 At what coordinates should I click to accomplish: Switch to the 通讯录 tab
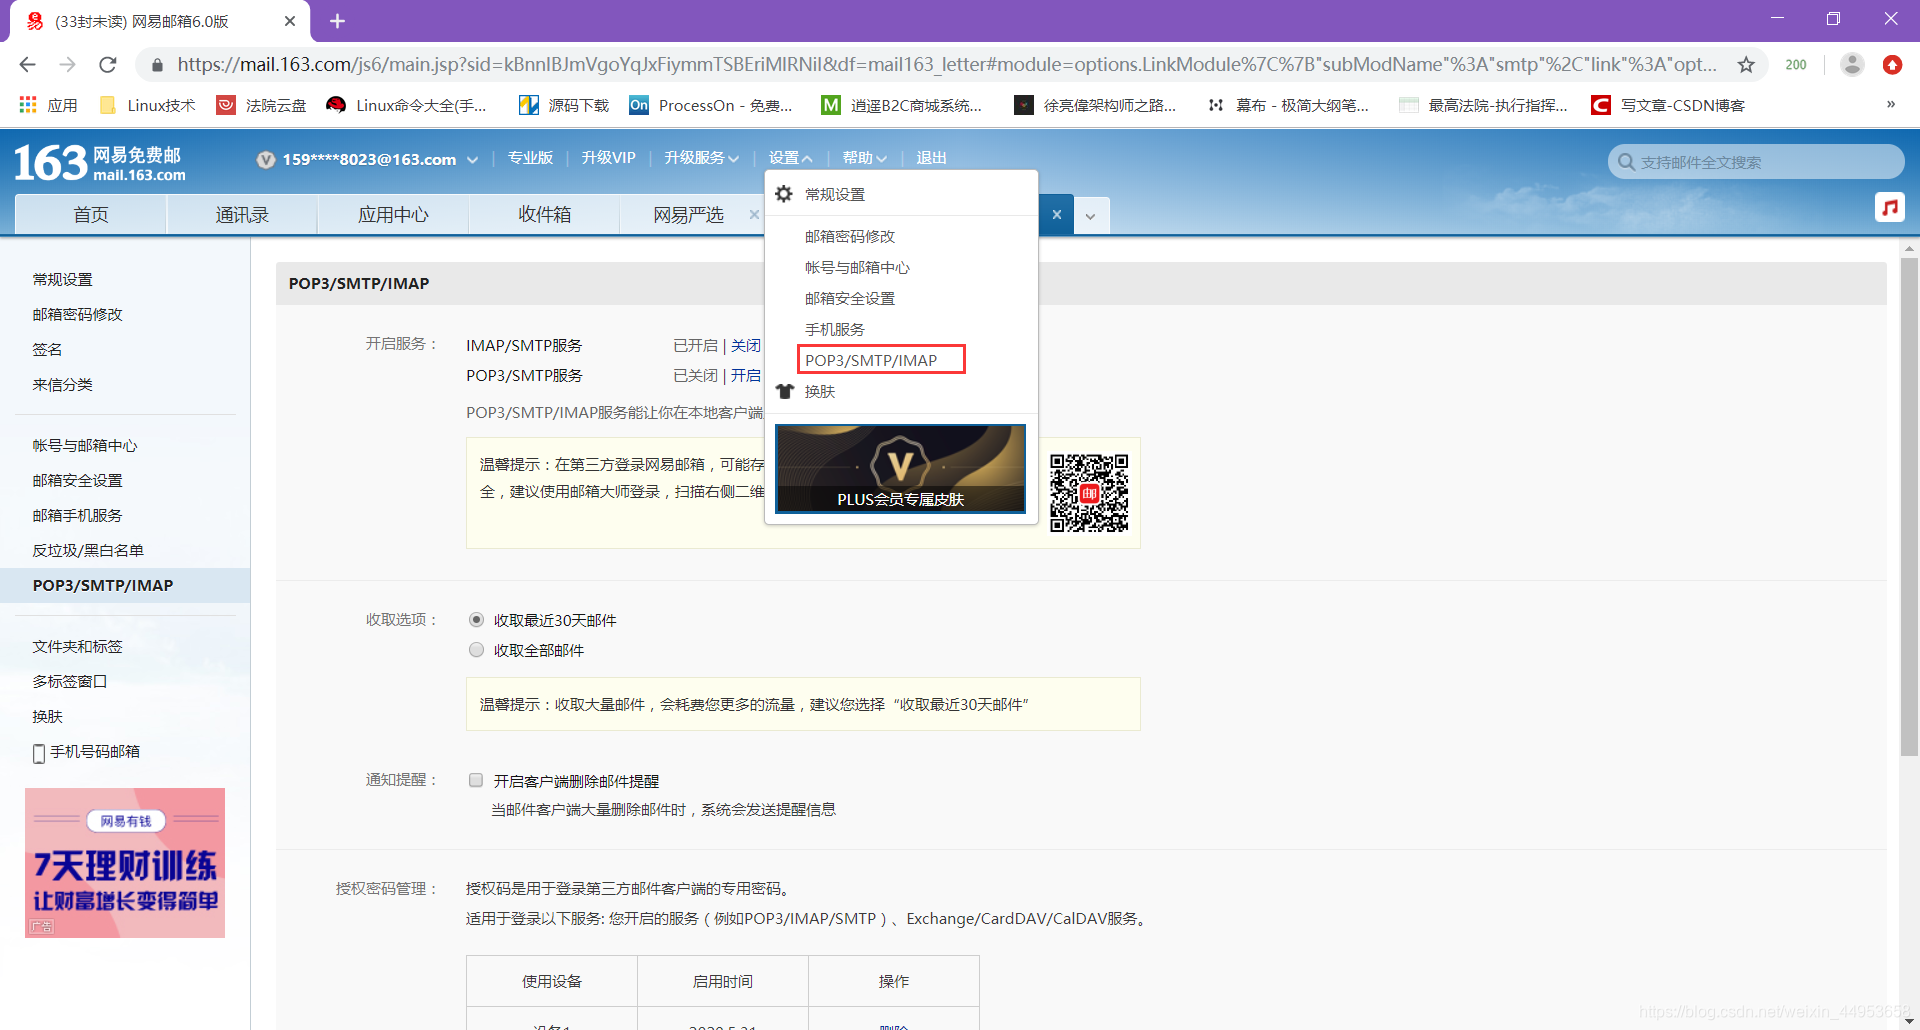[x=241, y=214]
